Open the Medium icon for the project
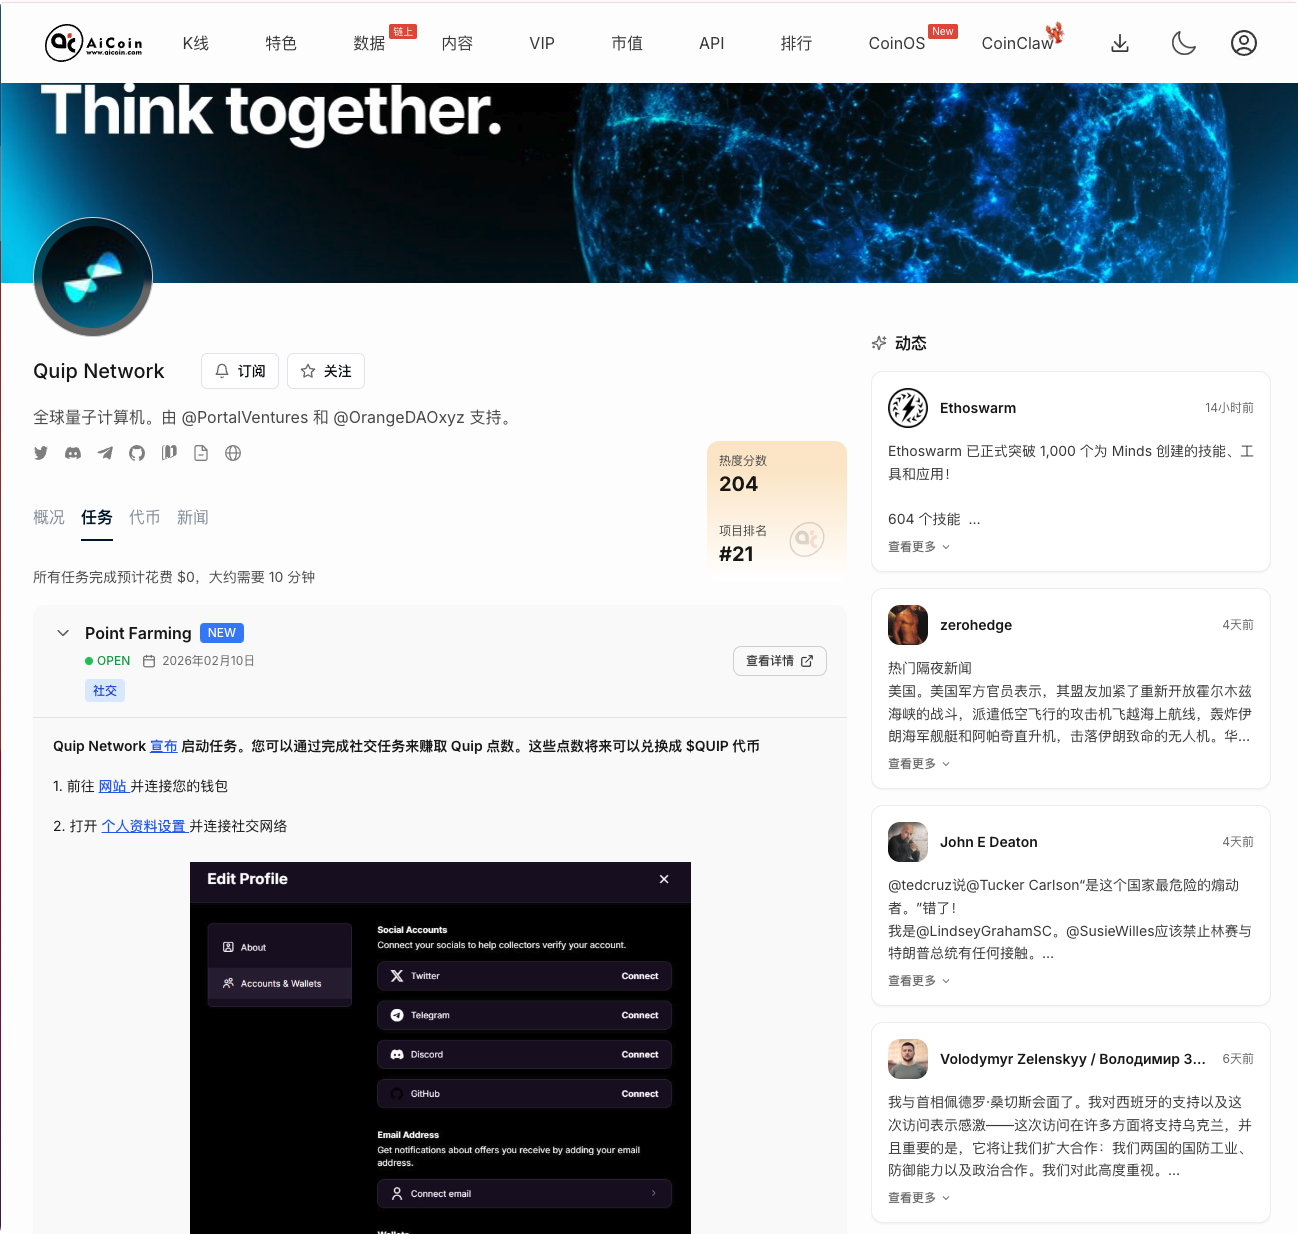The width and height of the screenshot is (1298, 1234). click(x=169, y=453)
